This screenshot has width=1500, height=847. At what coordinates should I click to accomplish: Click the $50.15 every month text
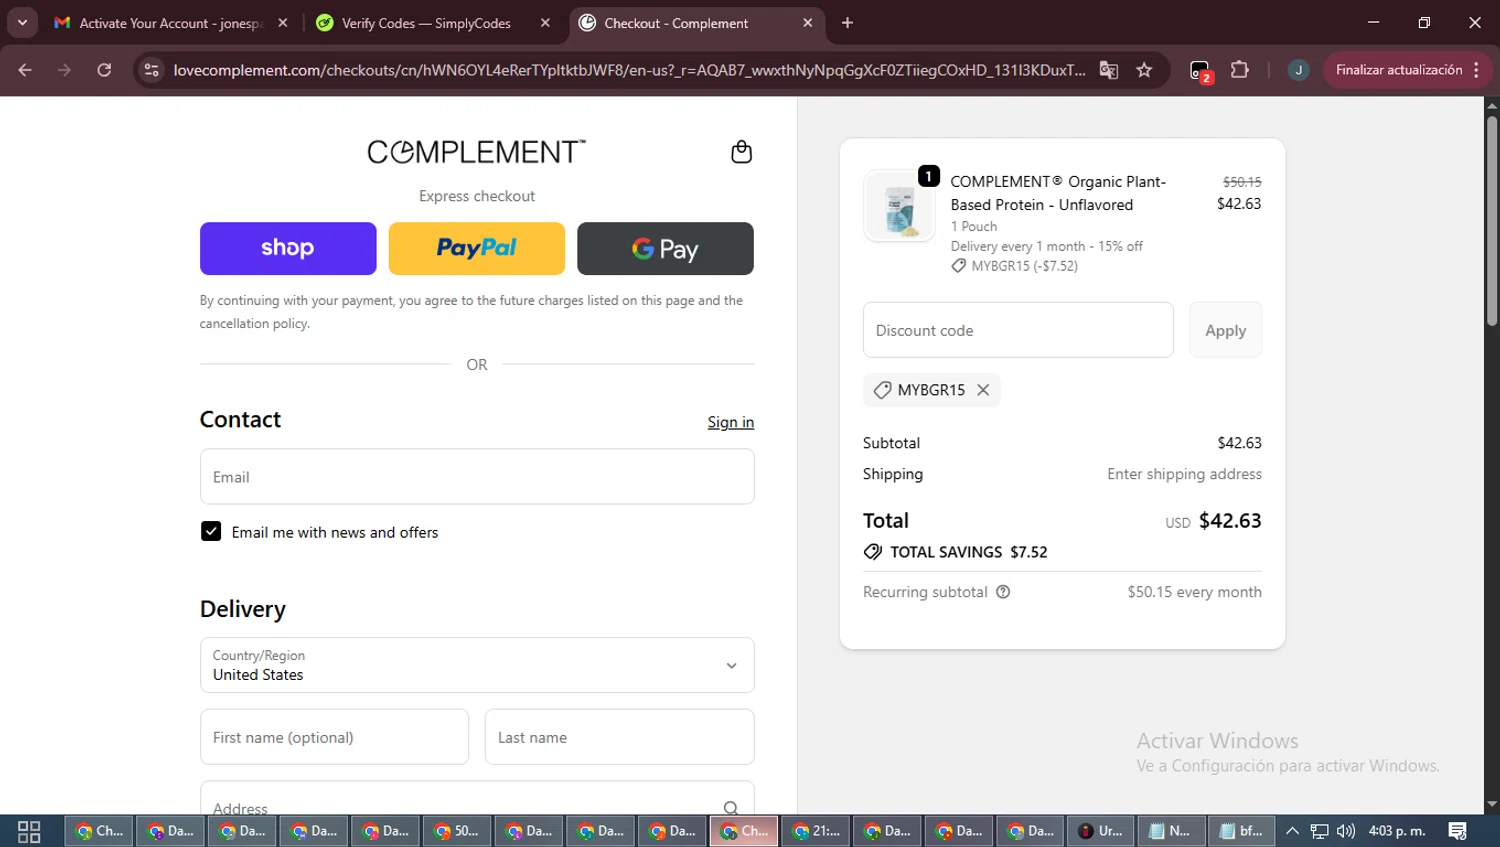click(x=1194, y=592)
